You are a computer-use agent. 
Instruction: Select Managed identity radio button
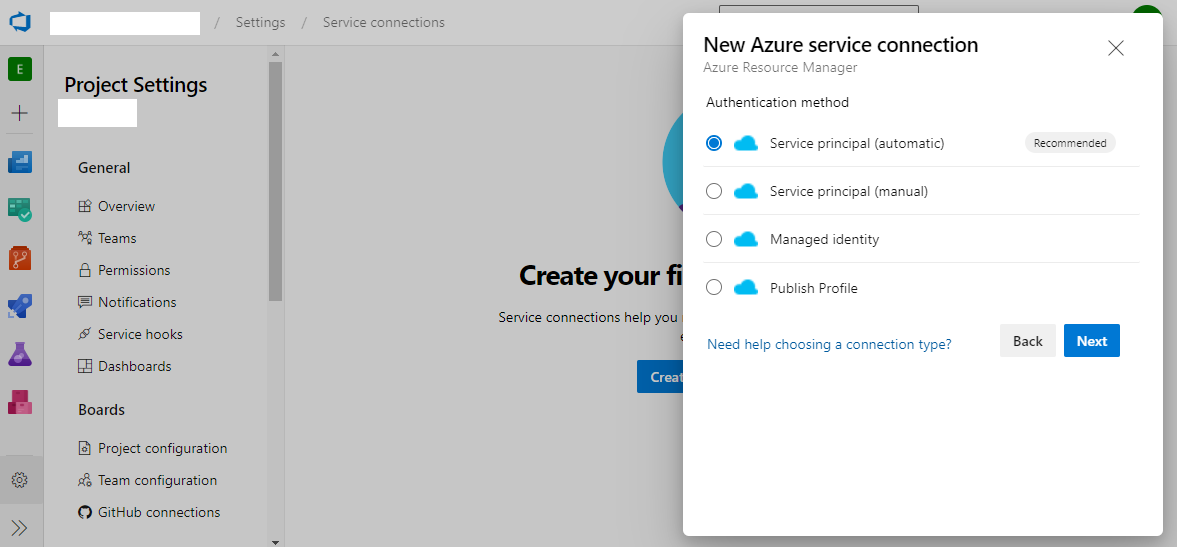point(714,239)
